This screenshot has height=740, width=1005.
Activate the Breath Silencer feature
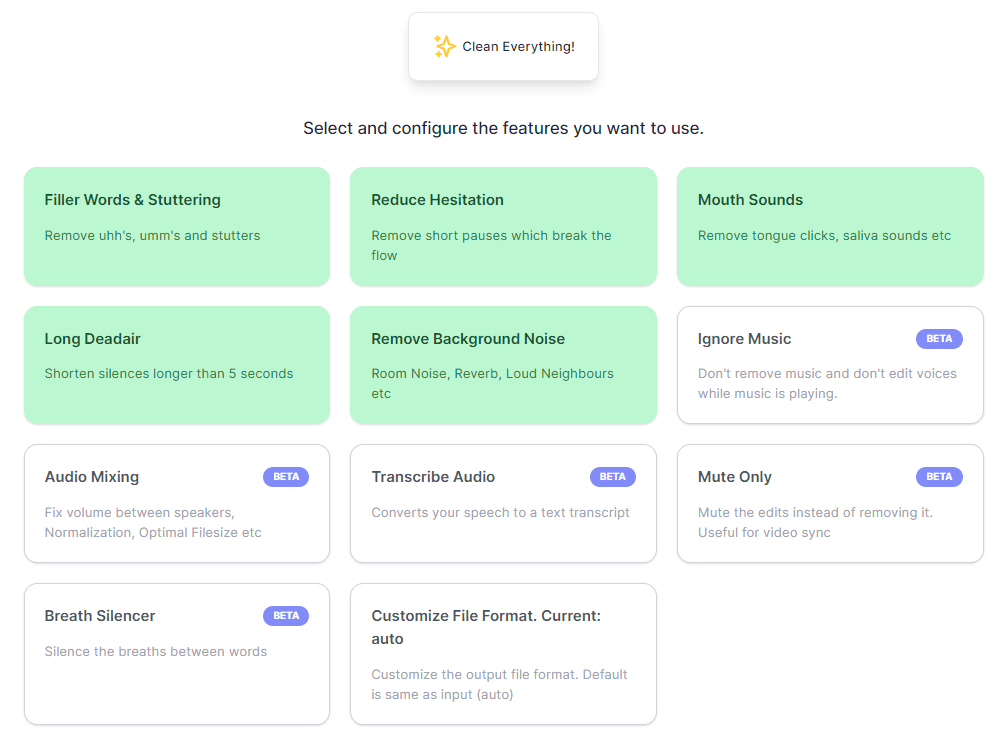(177, 654)
